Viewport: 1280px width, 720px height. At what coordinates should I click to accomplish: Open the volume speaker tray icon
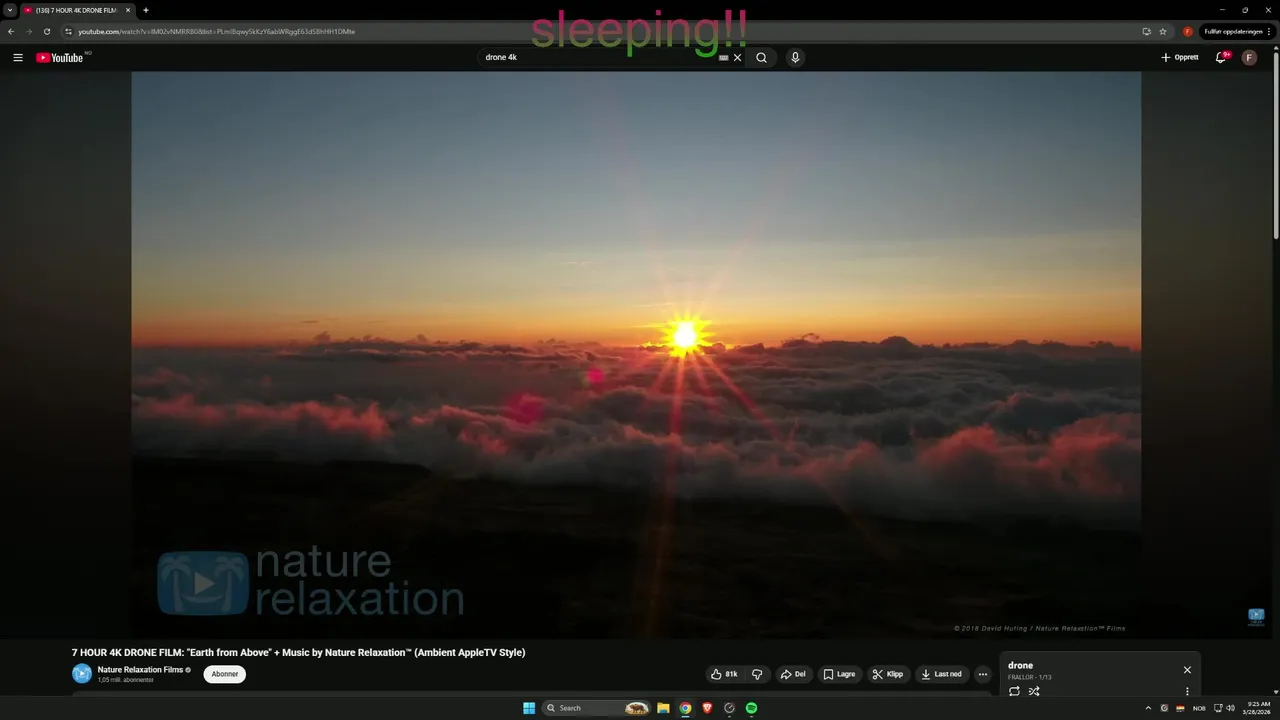(x=1231, y=708)
